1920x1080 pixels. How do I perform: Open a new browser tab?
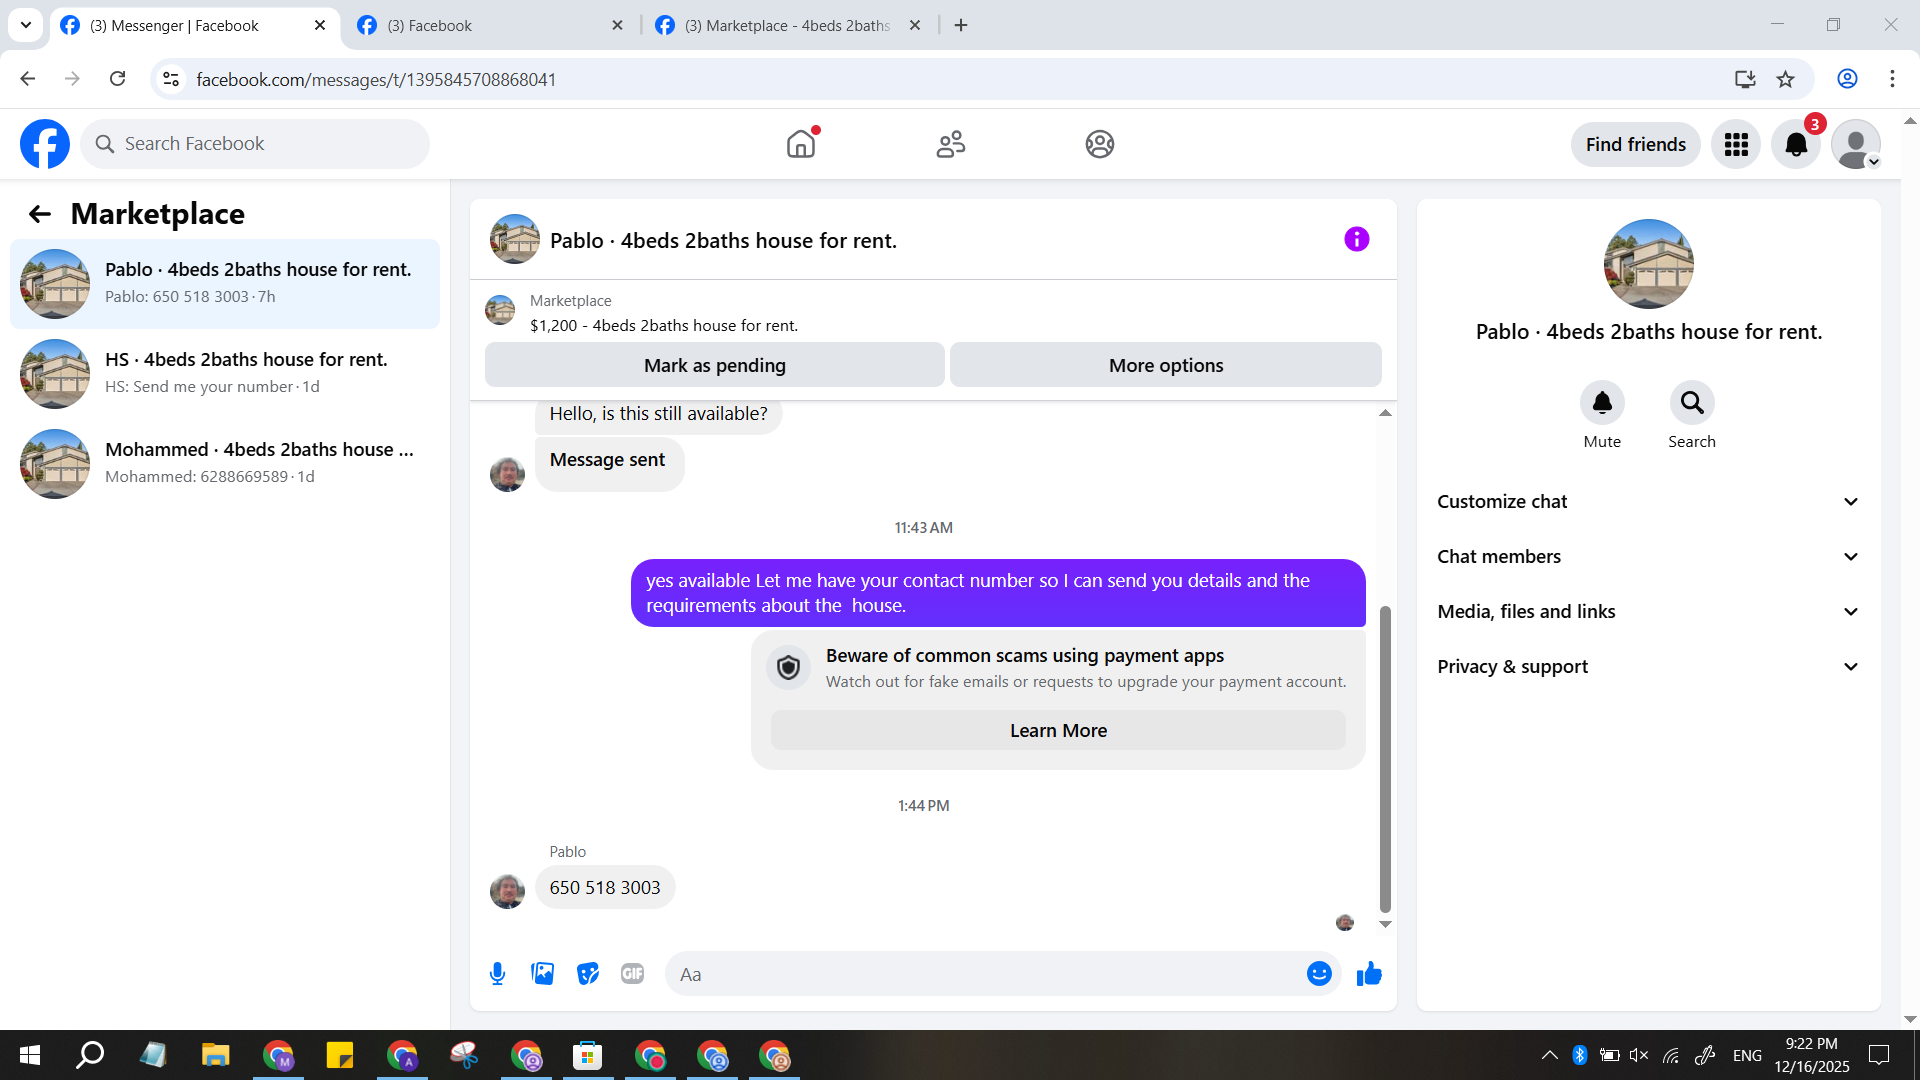tap(961, 26)
